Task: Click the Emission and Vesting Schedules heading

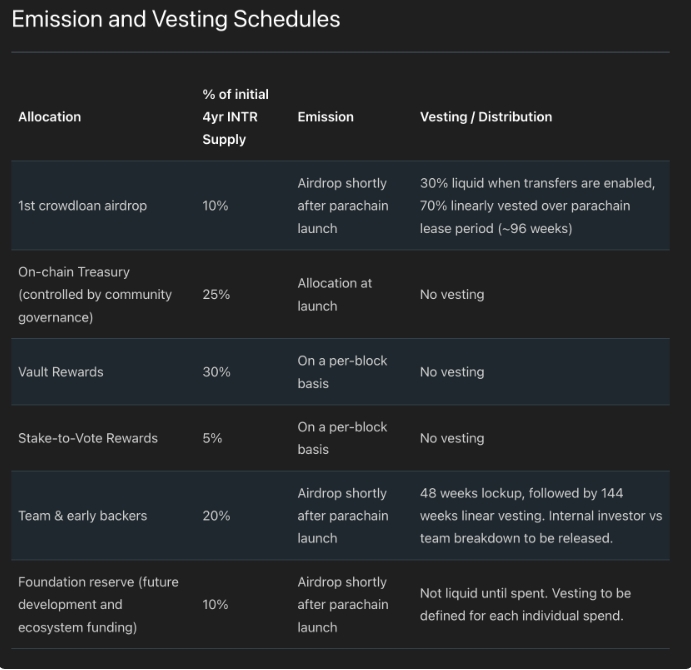Action: coord(175,19)
